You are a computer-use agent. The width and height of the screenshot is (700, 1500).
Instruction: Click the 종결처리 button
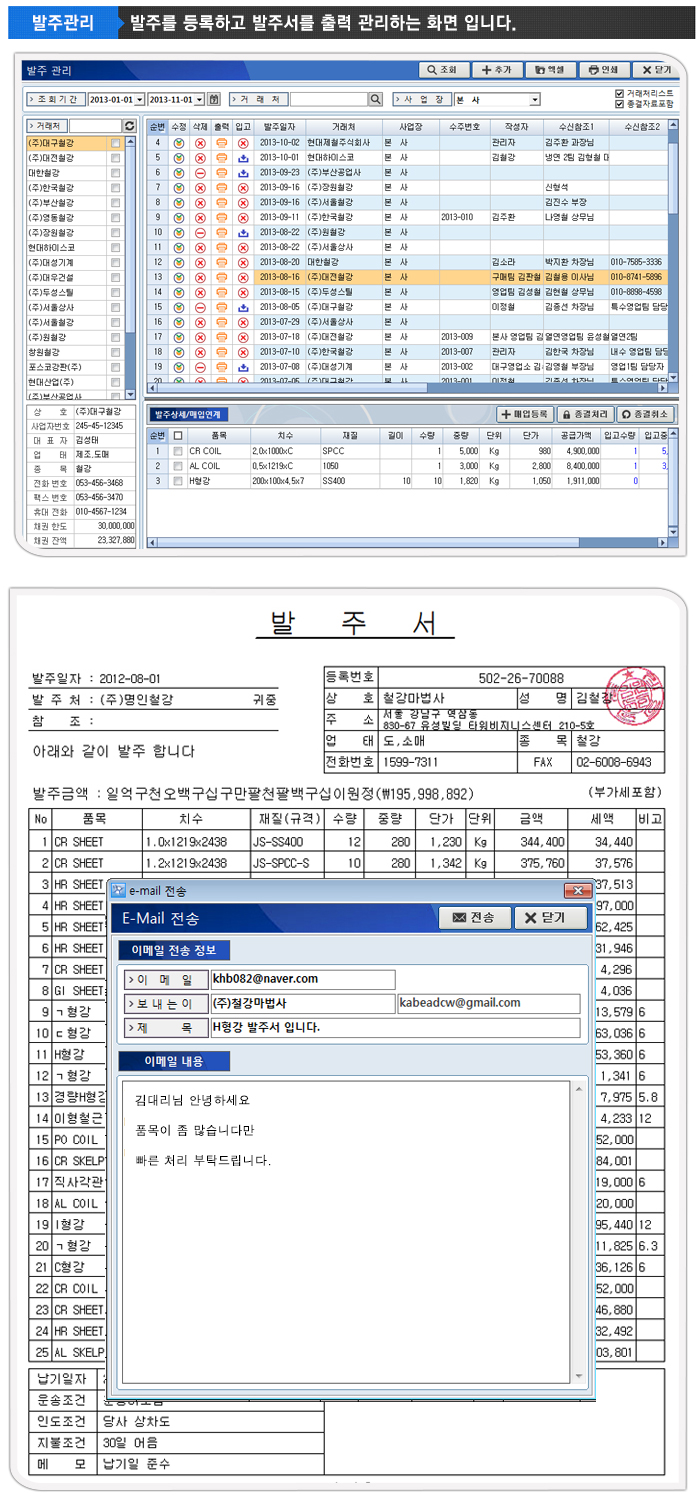click(x=585, y=413)
